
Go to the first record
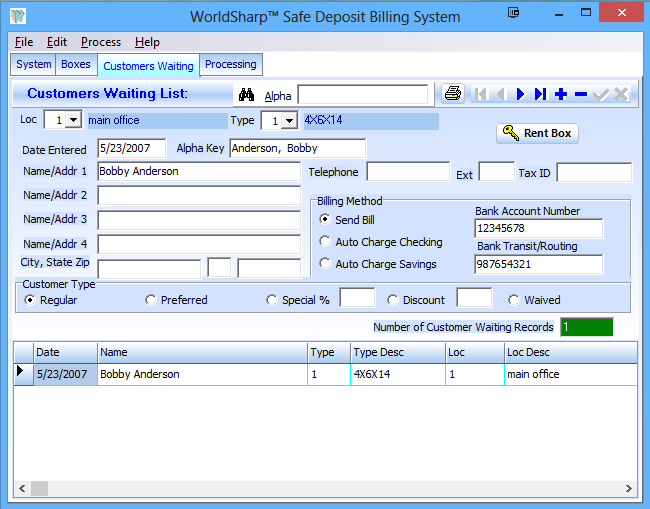[481, 94]
